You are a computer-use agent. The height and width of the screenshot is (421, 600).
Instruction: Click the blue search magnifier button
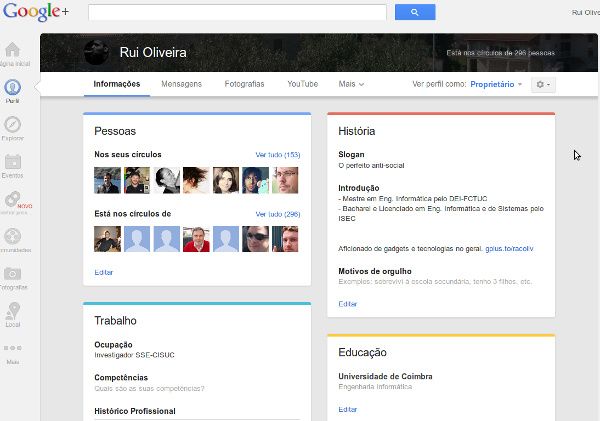(x=415, y=12)
